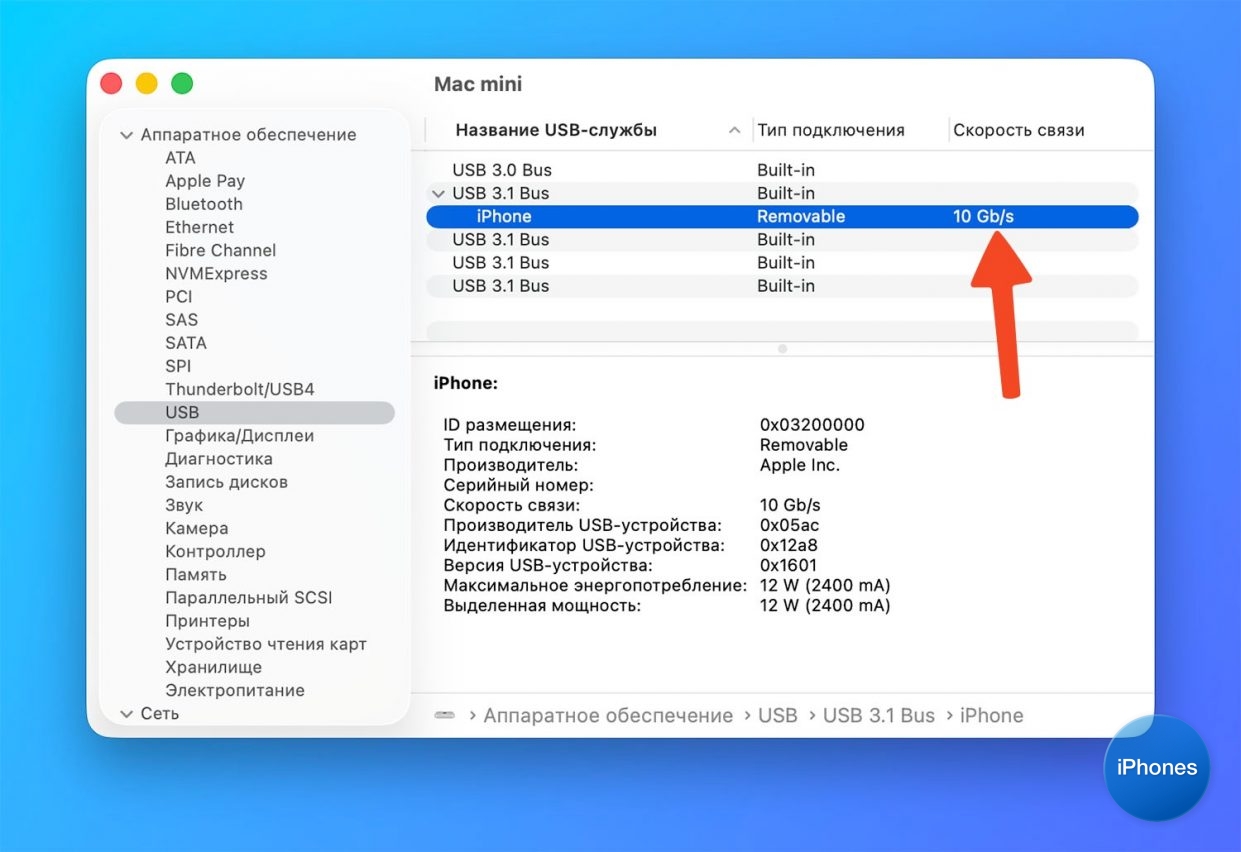Viewport: 1241px width, 852px height.
Task: Select Электропитание in the sidebar
Action: pyautogui.click(x=234, y=690)
